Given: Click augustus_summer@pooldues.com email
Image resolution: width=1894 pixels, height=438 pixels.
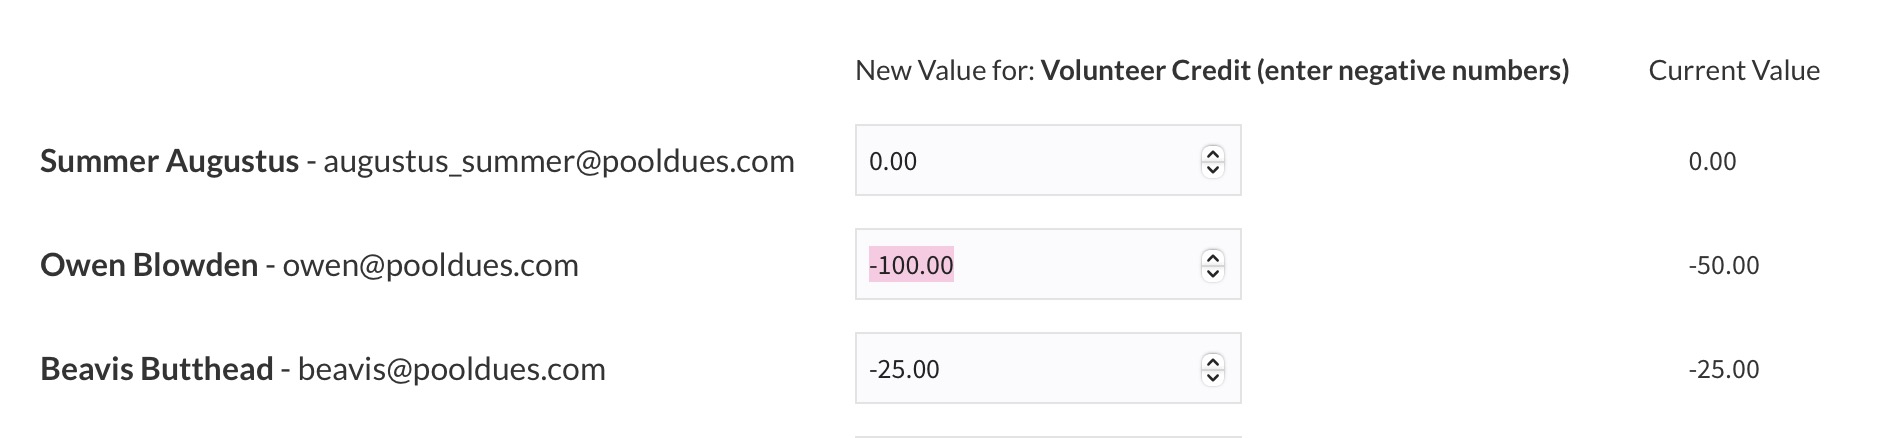Looking at the screenshot, I should pyautogui.click(x=558, y=161).
